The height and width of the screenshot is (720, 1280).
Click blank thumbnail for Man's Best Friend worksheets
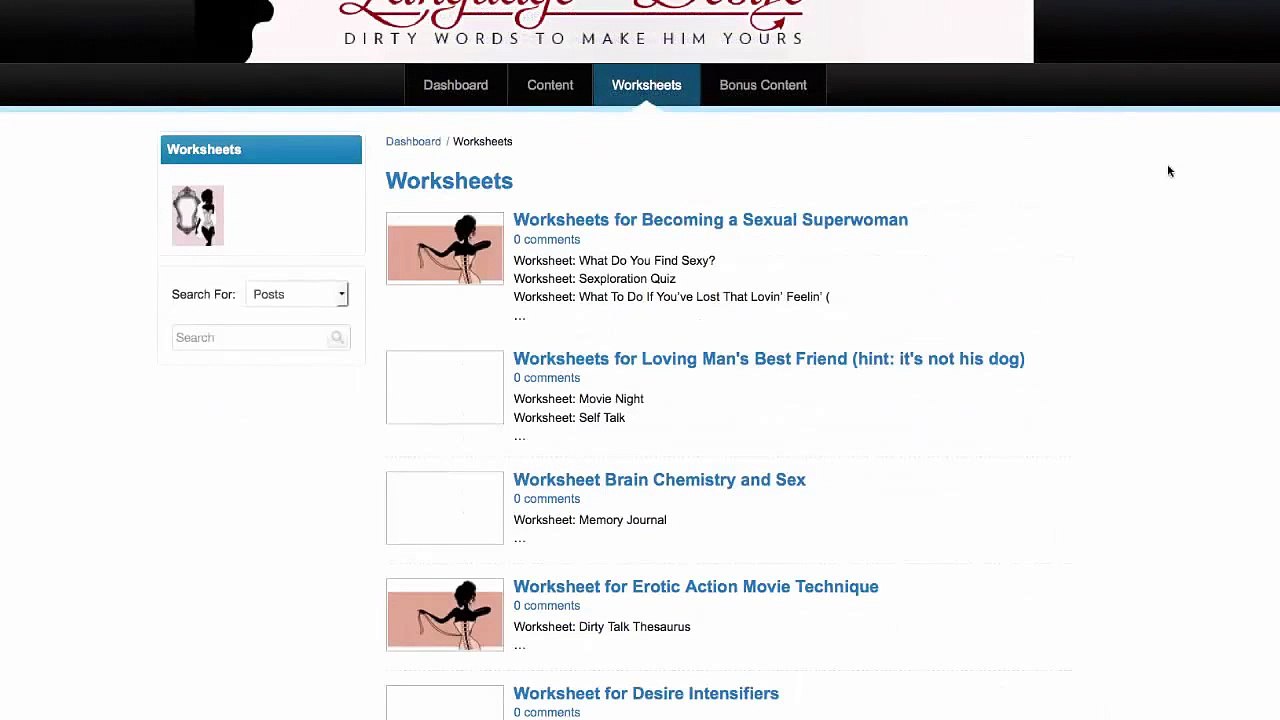[x=445, y=387]
